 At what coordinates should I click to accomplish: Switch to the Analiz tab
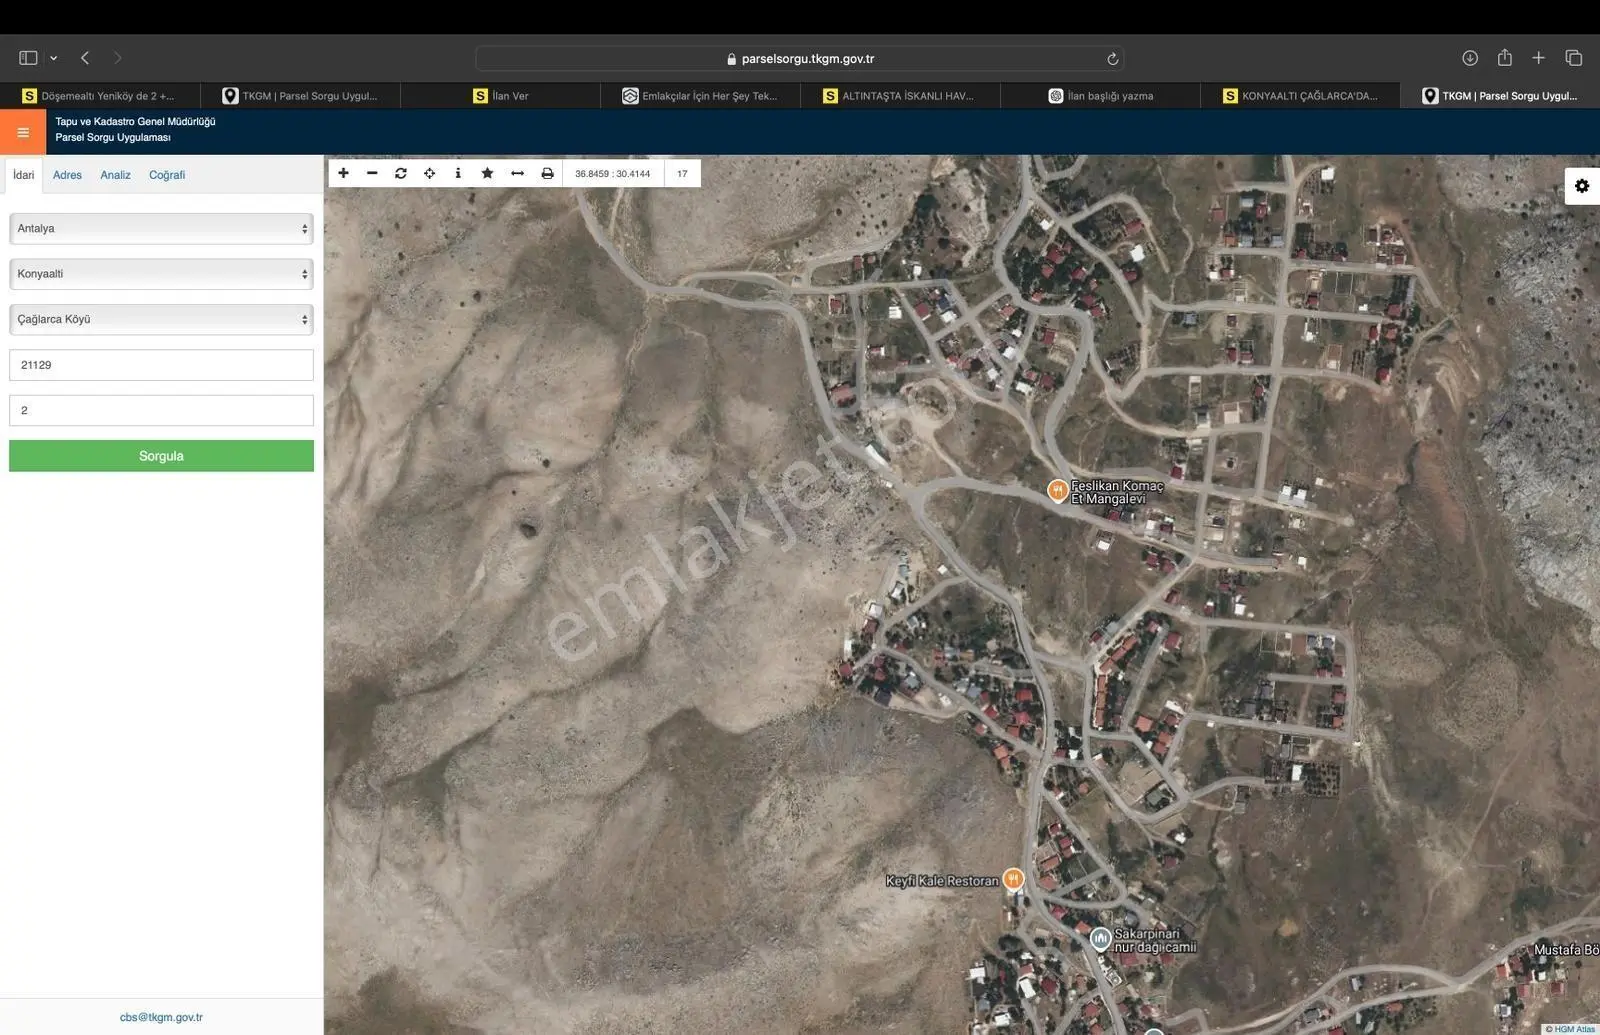115,175
